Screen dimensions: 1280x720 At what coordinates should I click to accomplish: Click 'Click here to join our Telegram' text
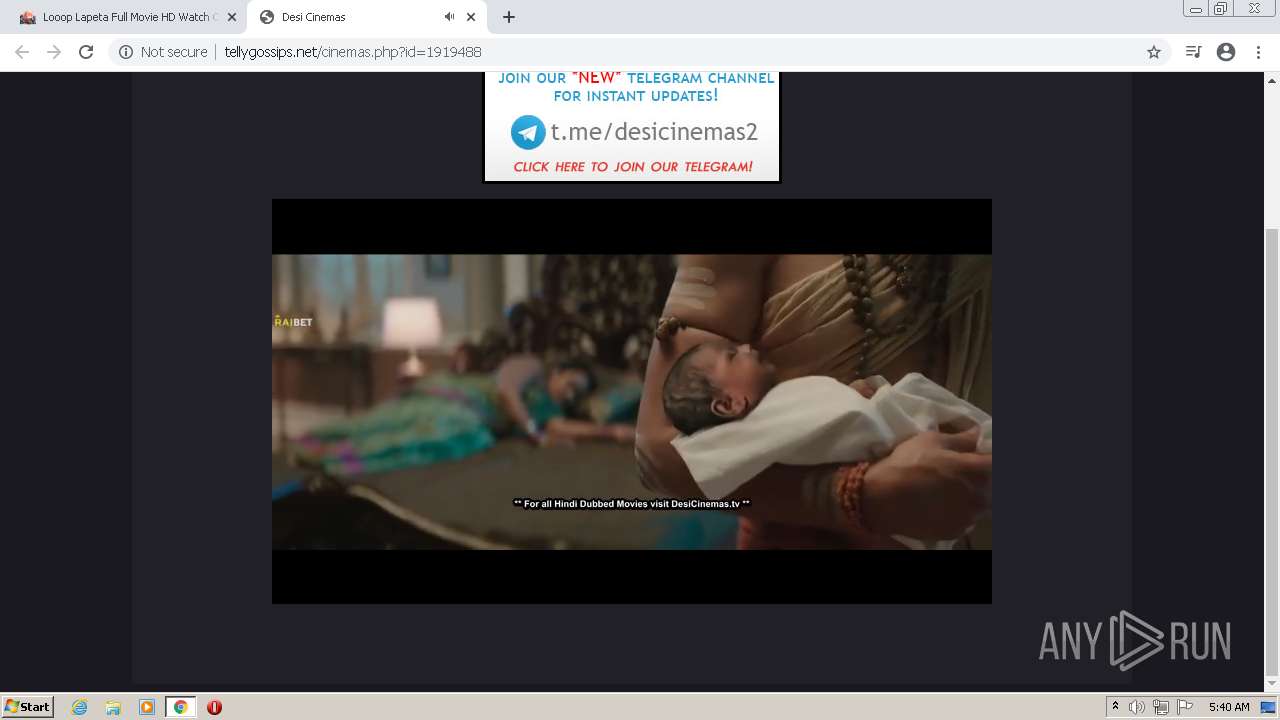(x=633, y=167)
